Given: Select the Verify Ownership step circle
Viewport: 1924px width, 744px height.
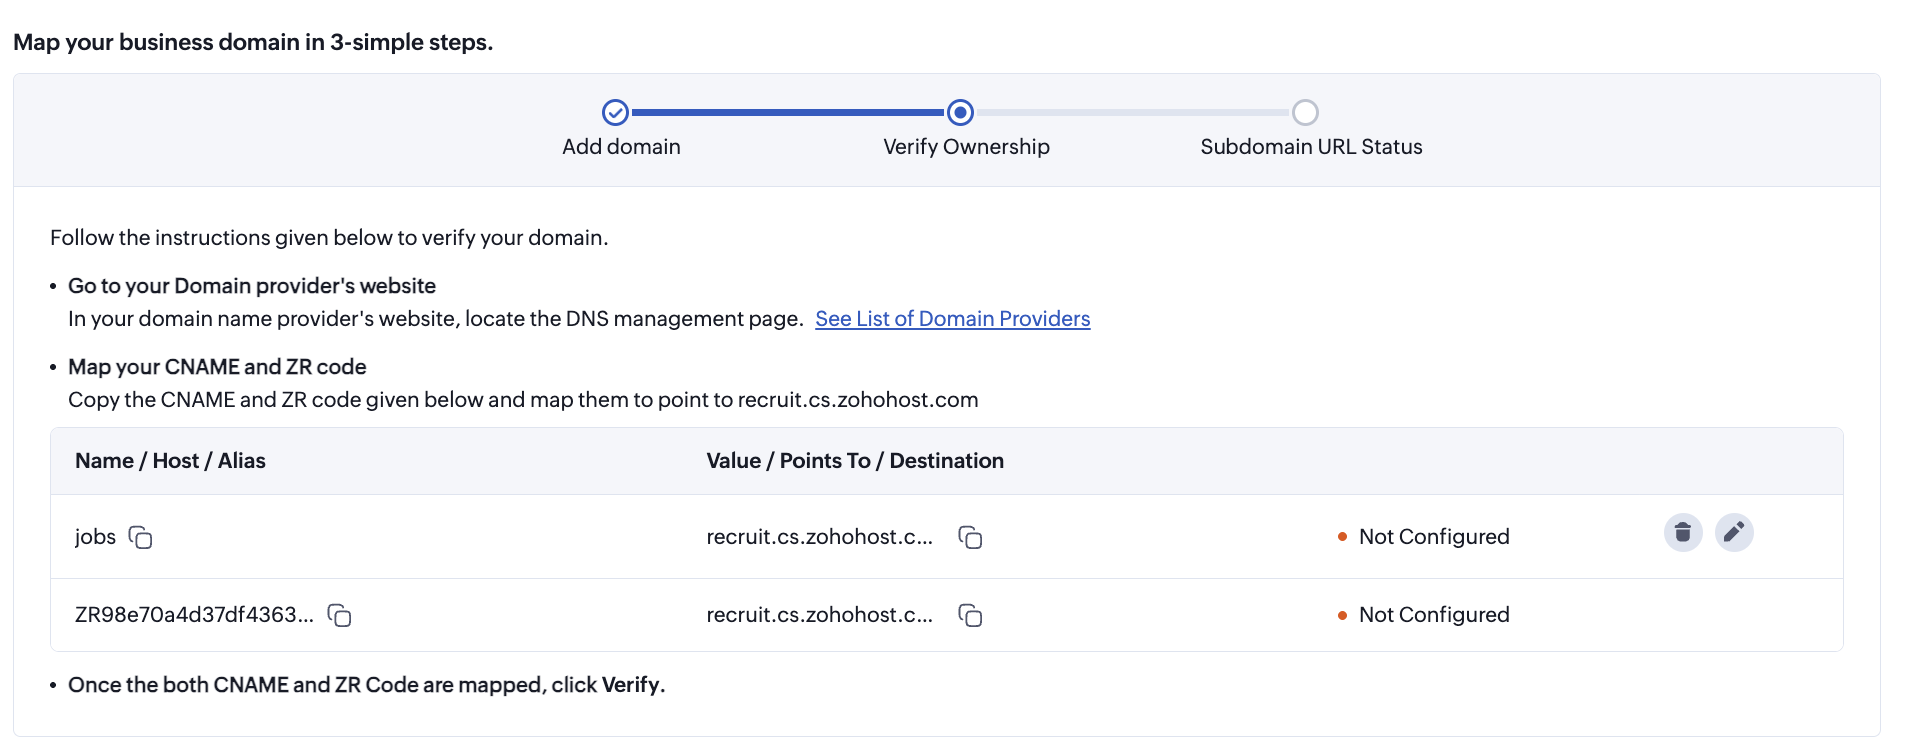Looking at the screenshot, I should click(x=960, y=112).
